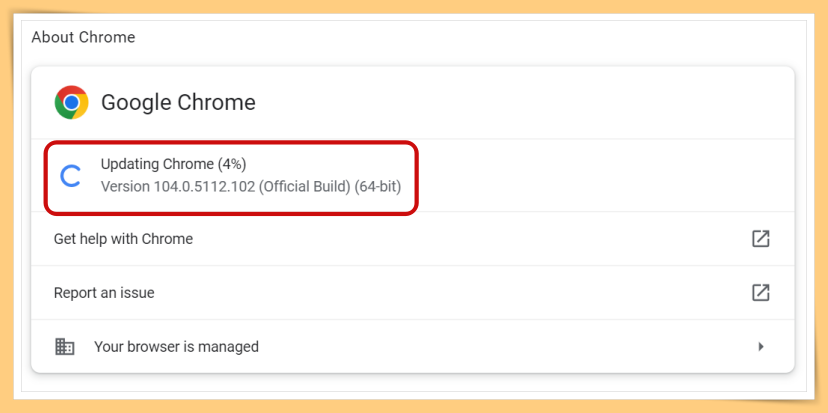Image resolution: width=828 pixels, height=413 pixels.
Task: Click the building icon for managed browser
Action: point(64,347)
